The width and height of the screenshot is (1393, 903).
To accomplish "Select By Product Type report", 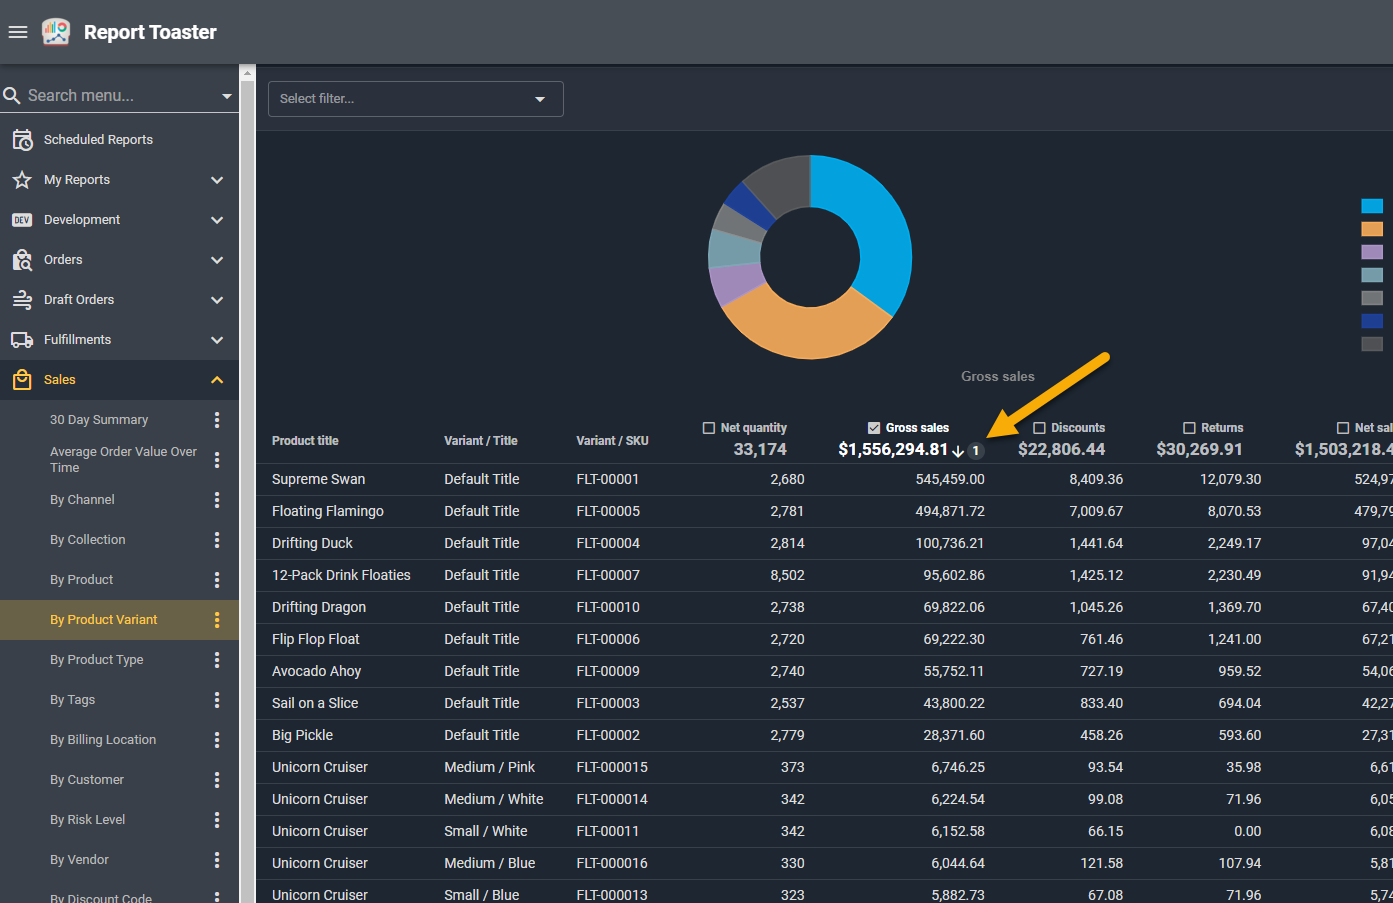I will coord(97,660).
